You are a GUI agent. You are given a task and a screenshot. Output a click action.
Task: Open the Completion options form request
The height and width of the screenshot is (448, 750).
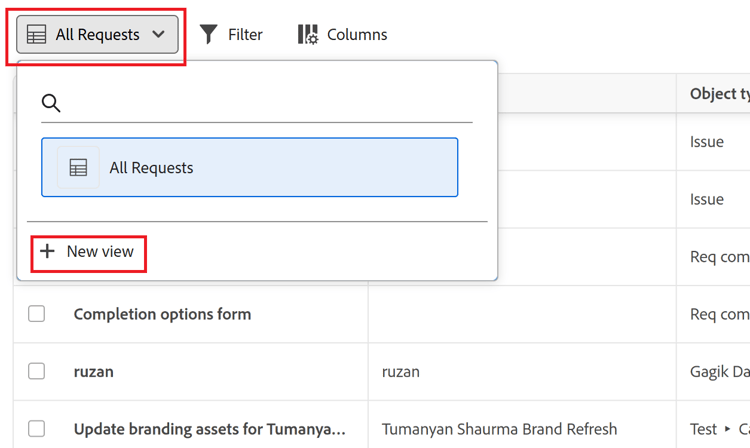click(x=162, y=314)
